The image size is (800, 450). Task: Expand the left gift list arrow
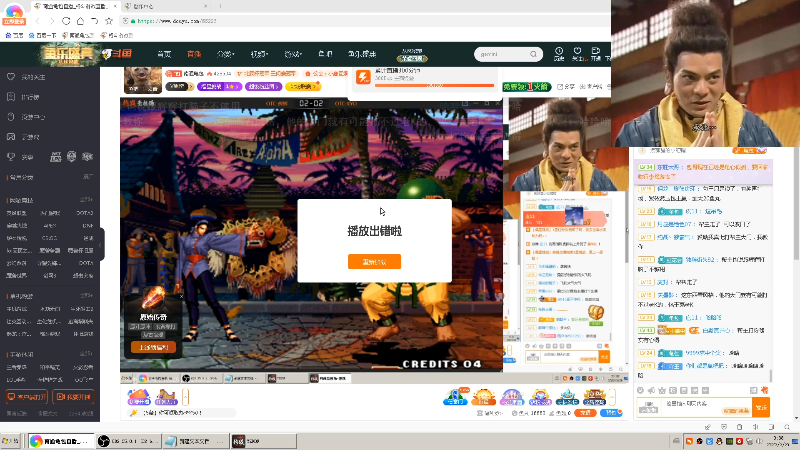[185, 396]
